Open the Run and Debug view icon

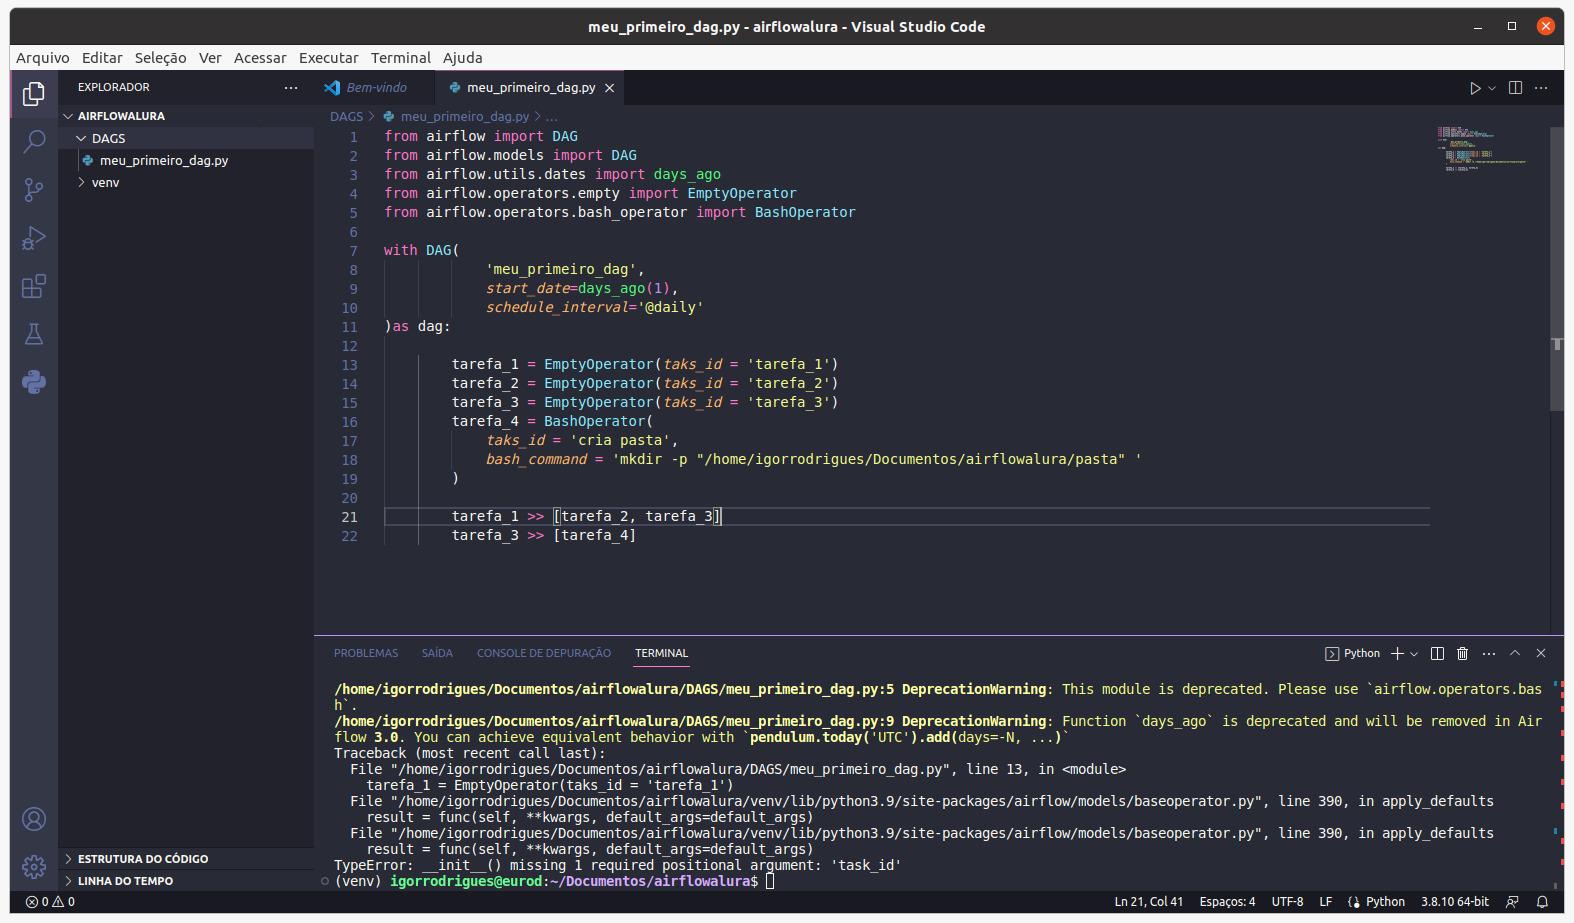(34, 238)
